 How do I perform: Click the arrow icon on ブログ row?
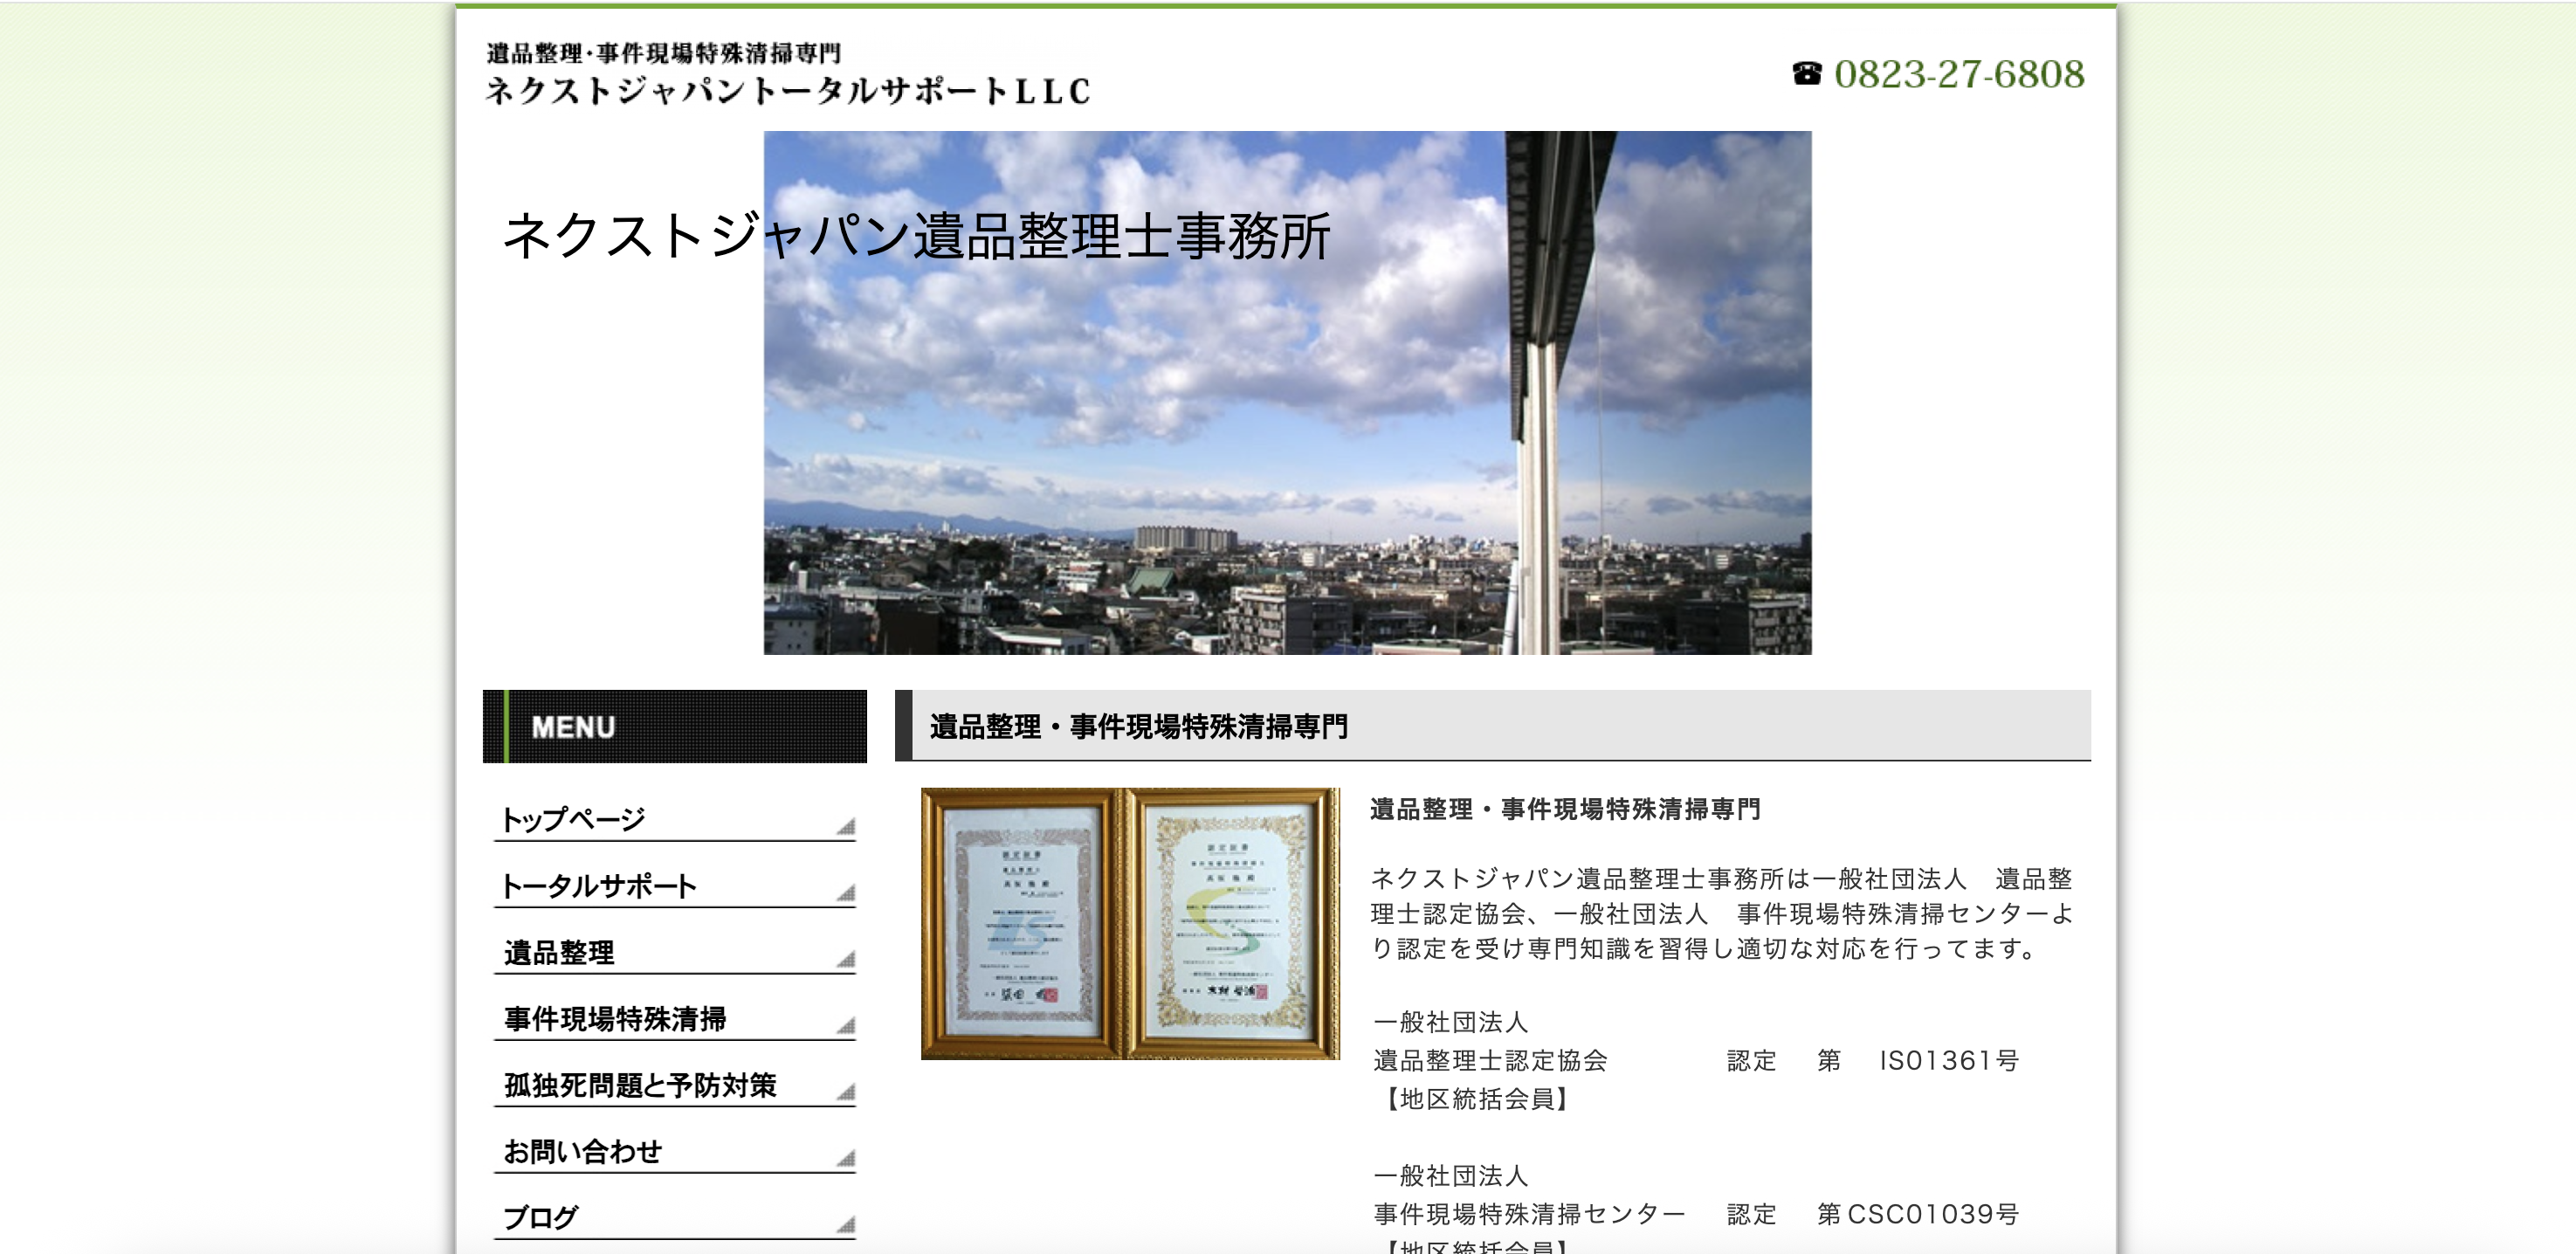[846, 1224]
